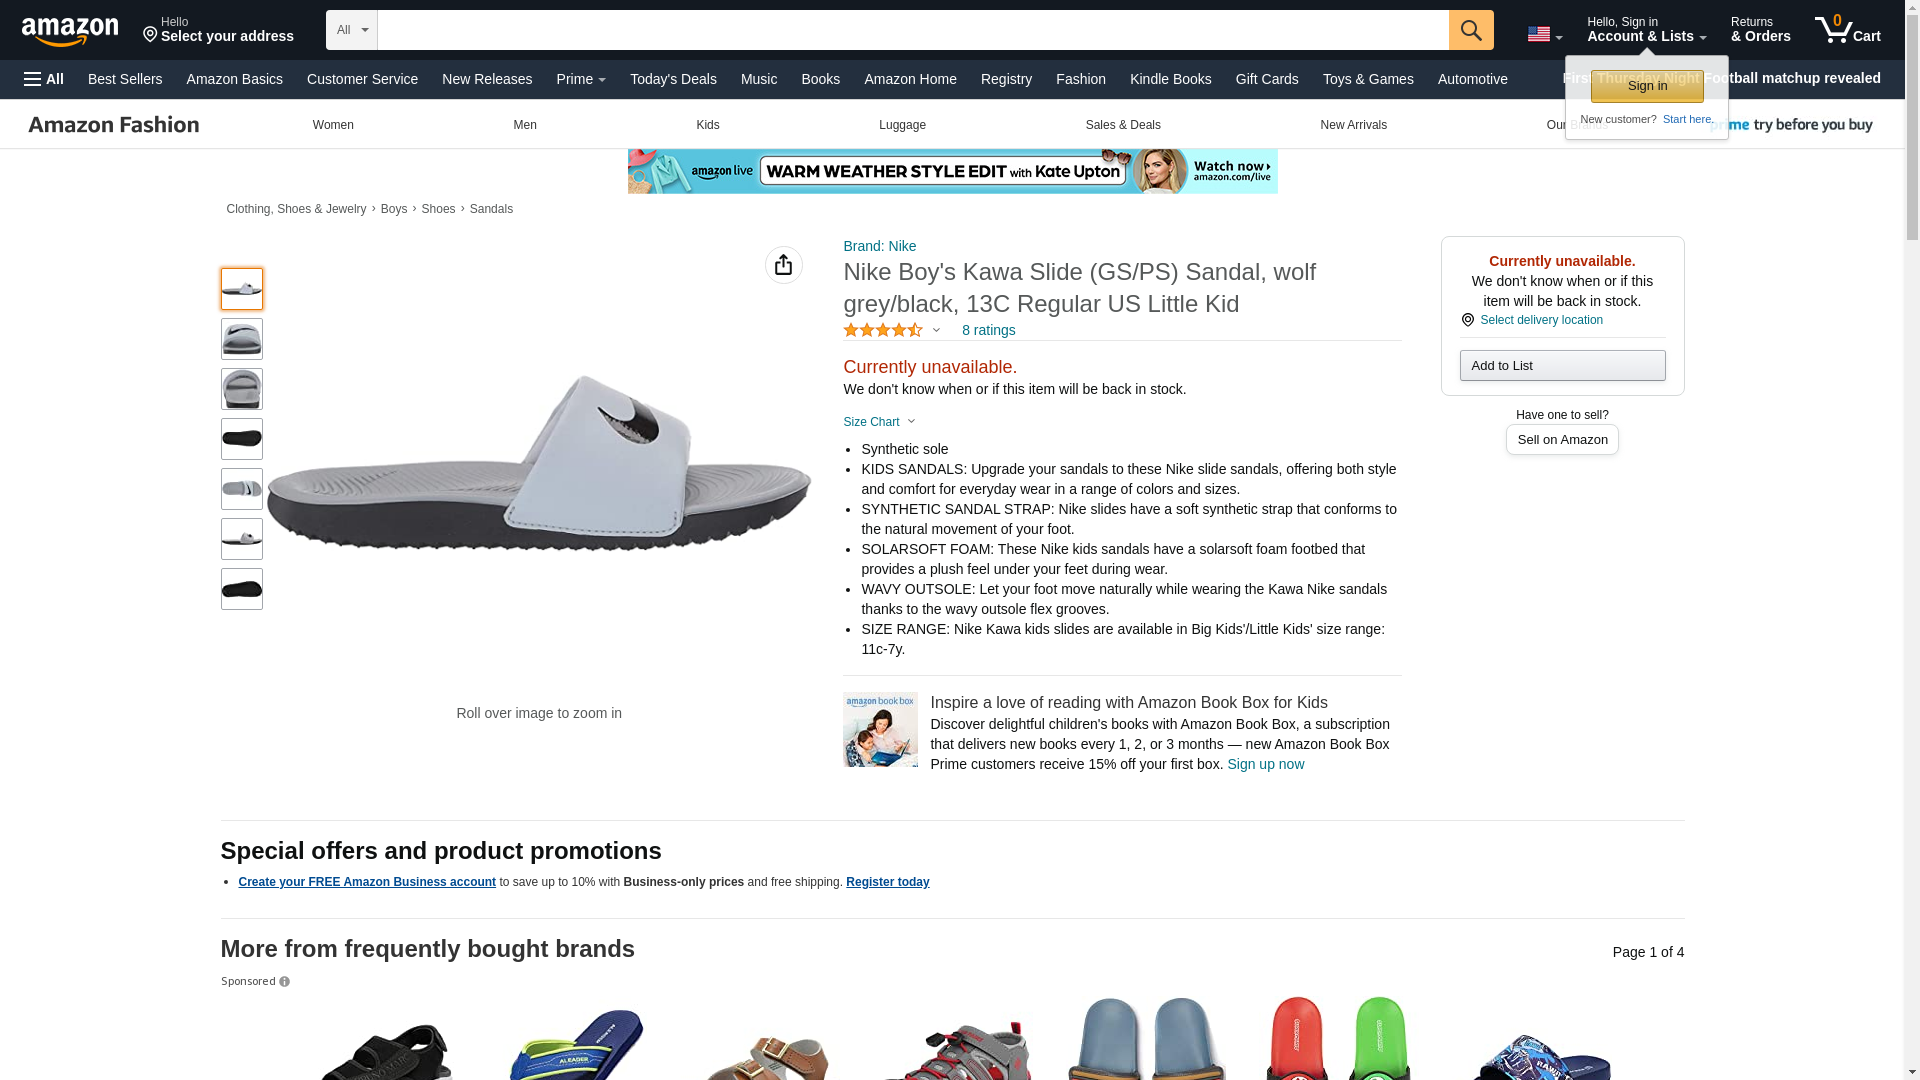Click the yellow Sign in button
This screenshot has height=1080, width=1920.
click(x=1646, y=86)
